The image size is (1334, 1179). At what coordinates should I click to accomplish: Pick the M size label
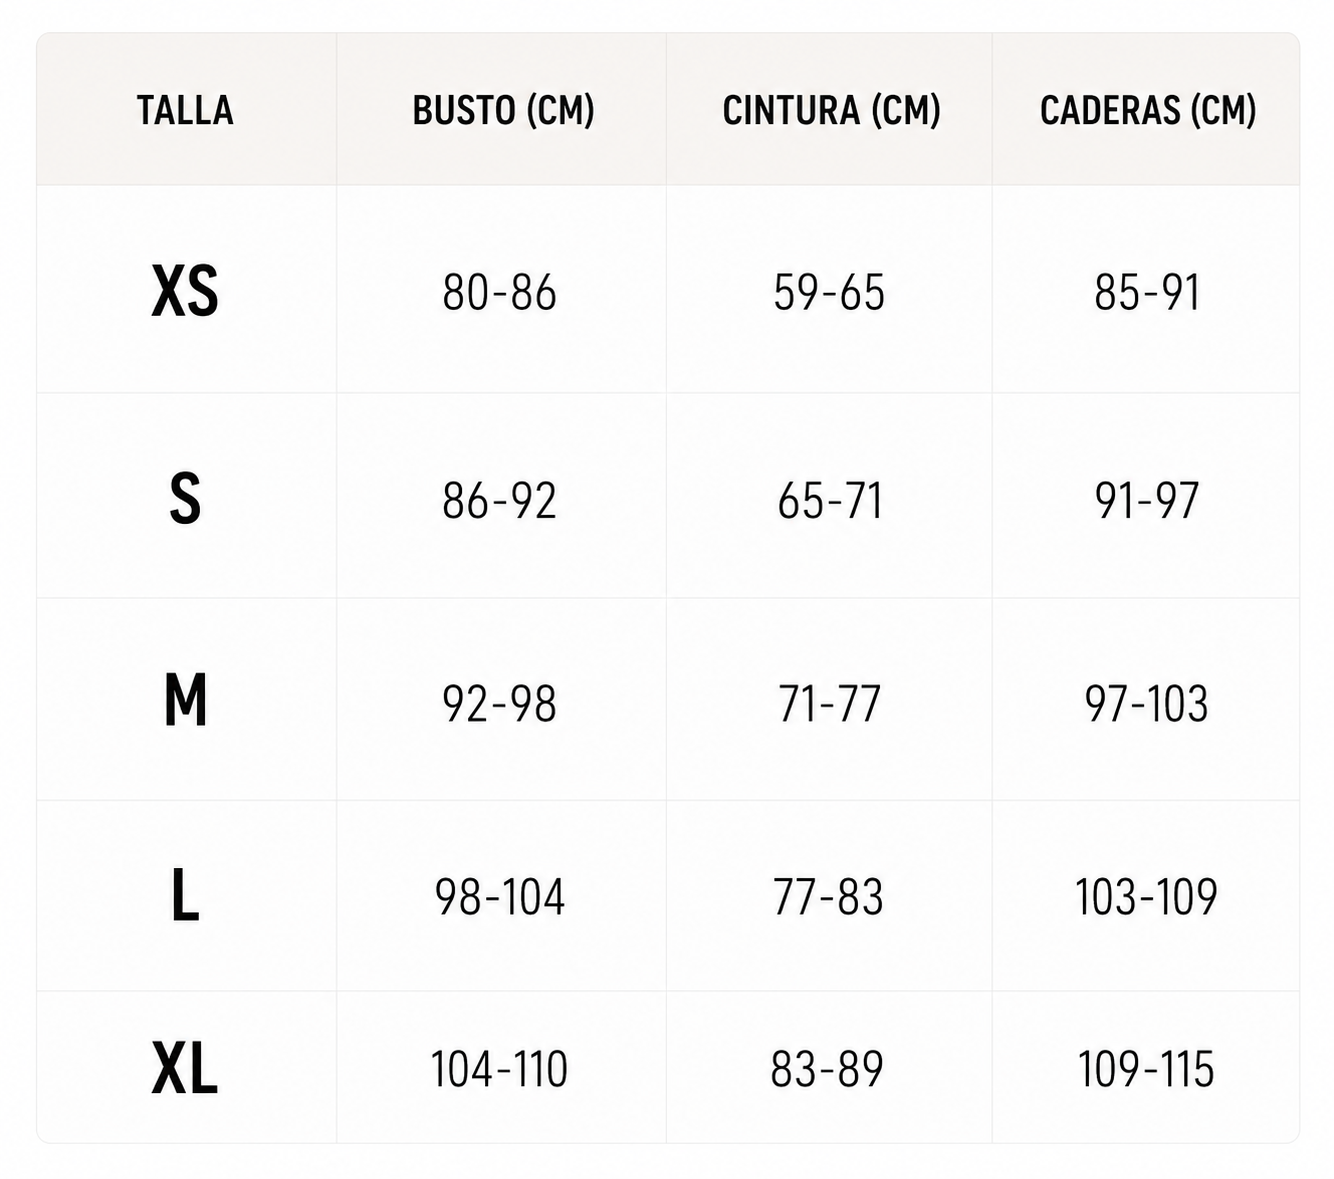pos(185,701)
